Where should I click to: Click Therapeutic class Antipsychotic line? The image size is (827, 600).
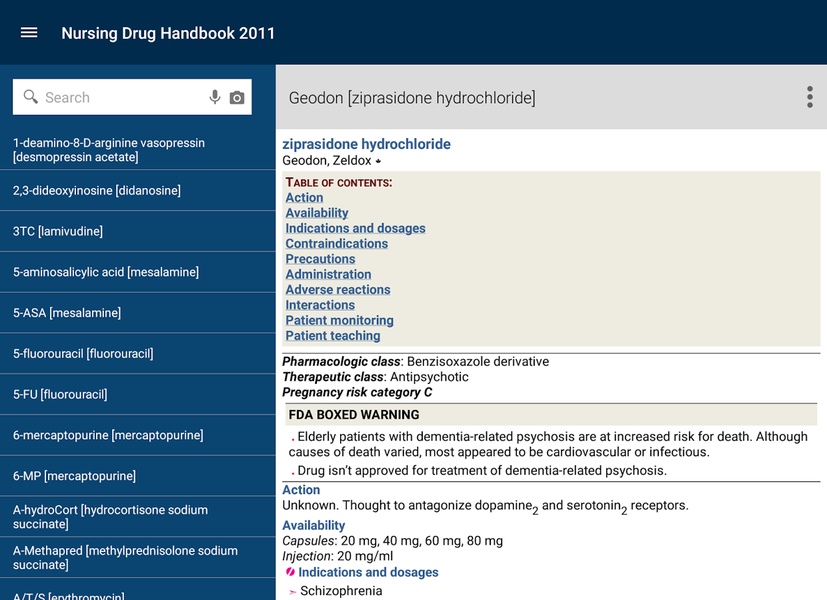coord(375,376)
